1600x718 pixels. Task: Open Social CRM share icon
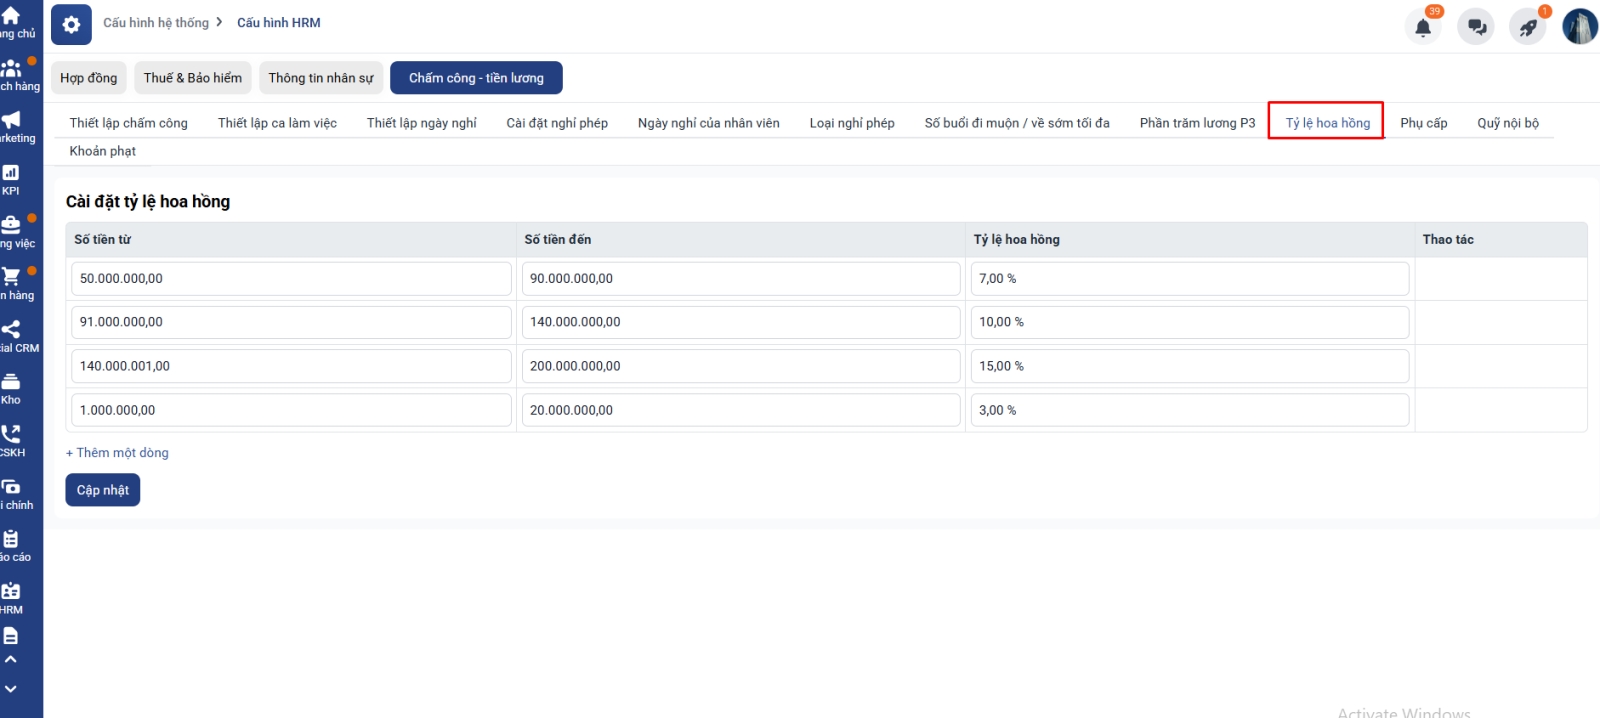(11, 335)
